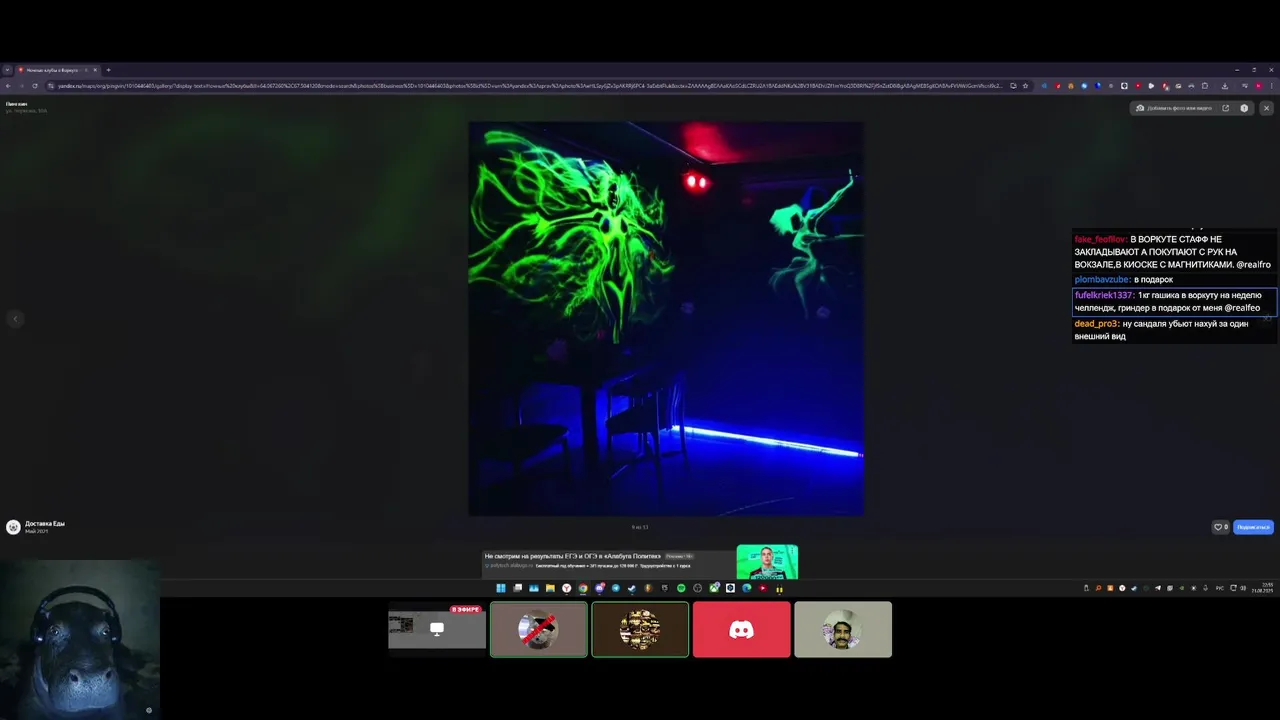Open the Xbox app from the taskbar
Screen dimensions: 1280x720
[x=714, y=588]
